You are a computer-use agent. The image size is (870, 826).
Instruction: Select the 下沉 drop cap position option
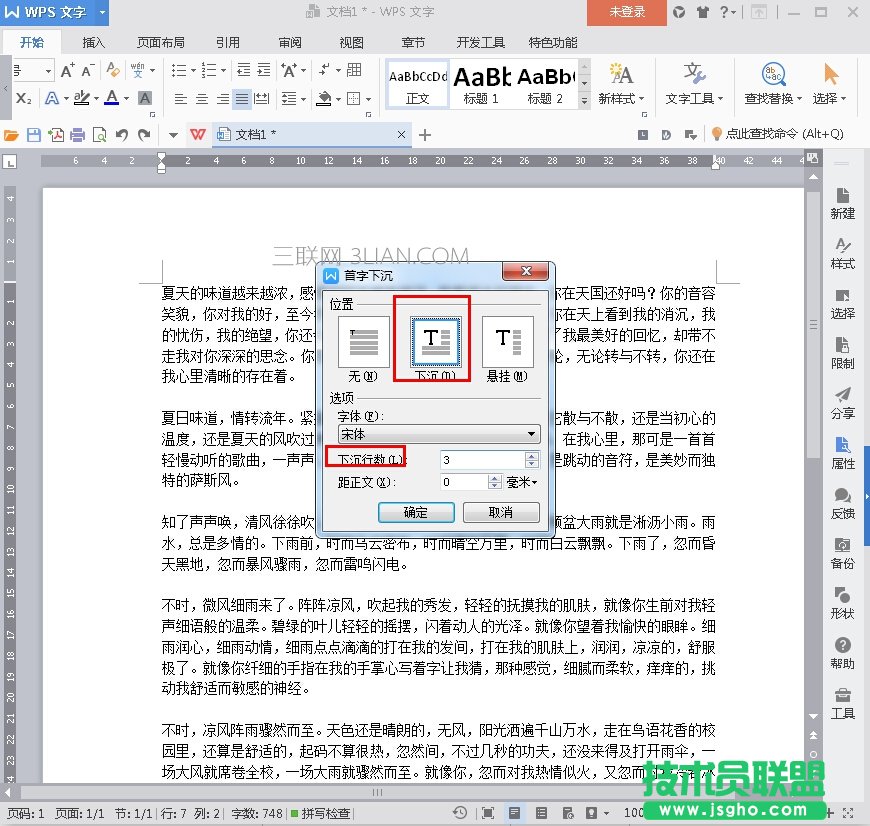click(x=435, y=340)
